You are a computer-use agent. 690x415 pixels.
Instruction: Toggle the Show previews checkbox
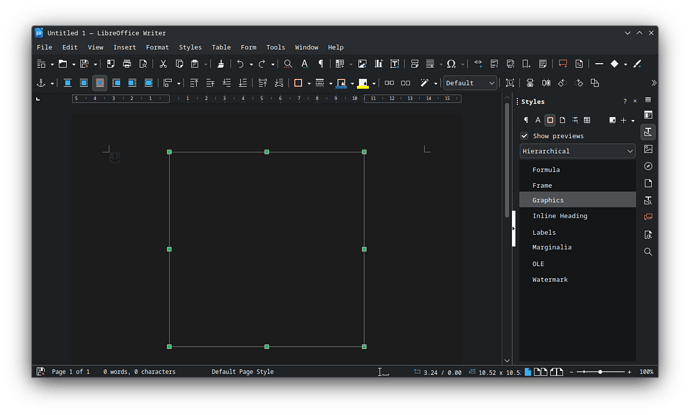pyautogui.click(x=525, y=135)
